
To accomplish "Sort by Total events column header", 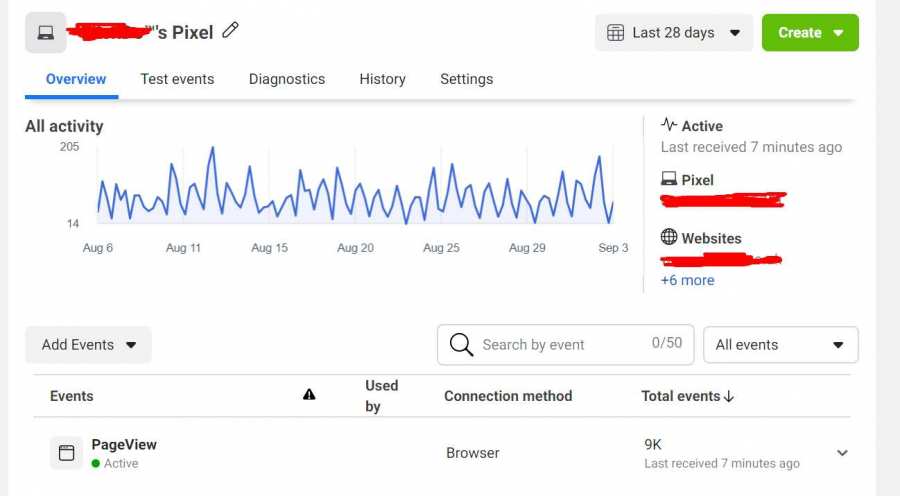I will point(688,396).
